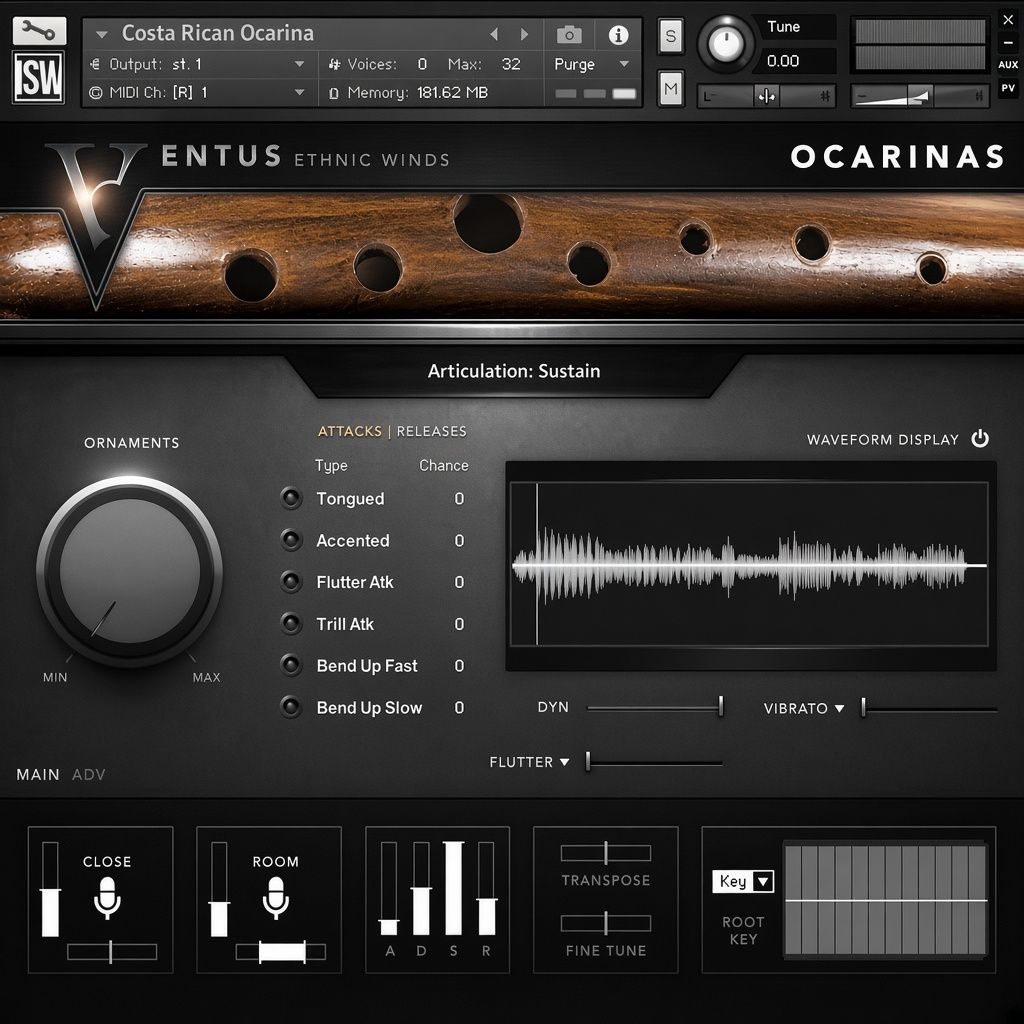Open the instrument name dropdown arrow

click(101, 35)
